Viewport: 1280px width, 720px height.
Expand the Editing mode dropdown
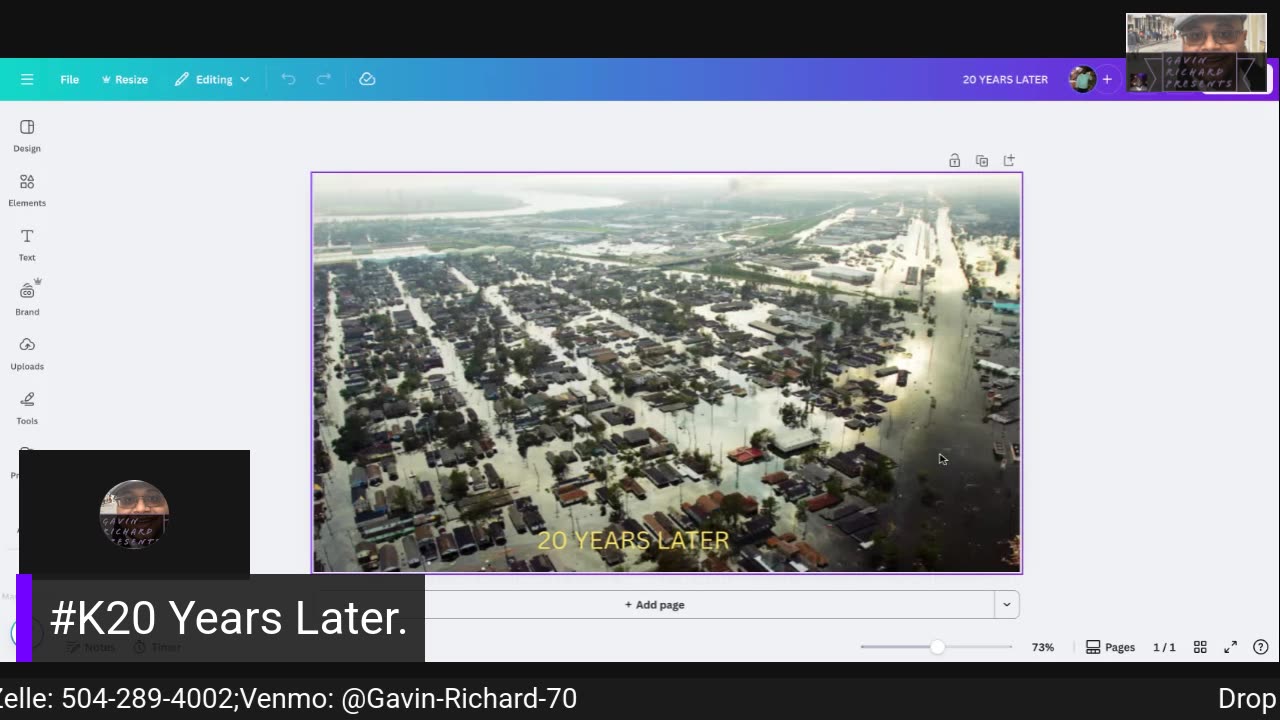[212, 79]
